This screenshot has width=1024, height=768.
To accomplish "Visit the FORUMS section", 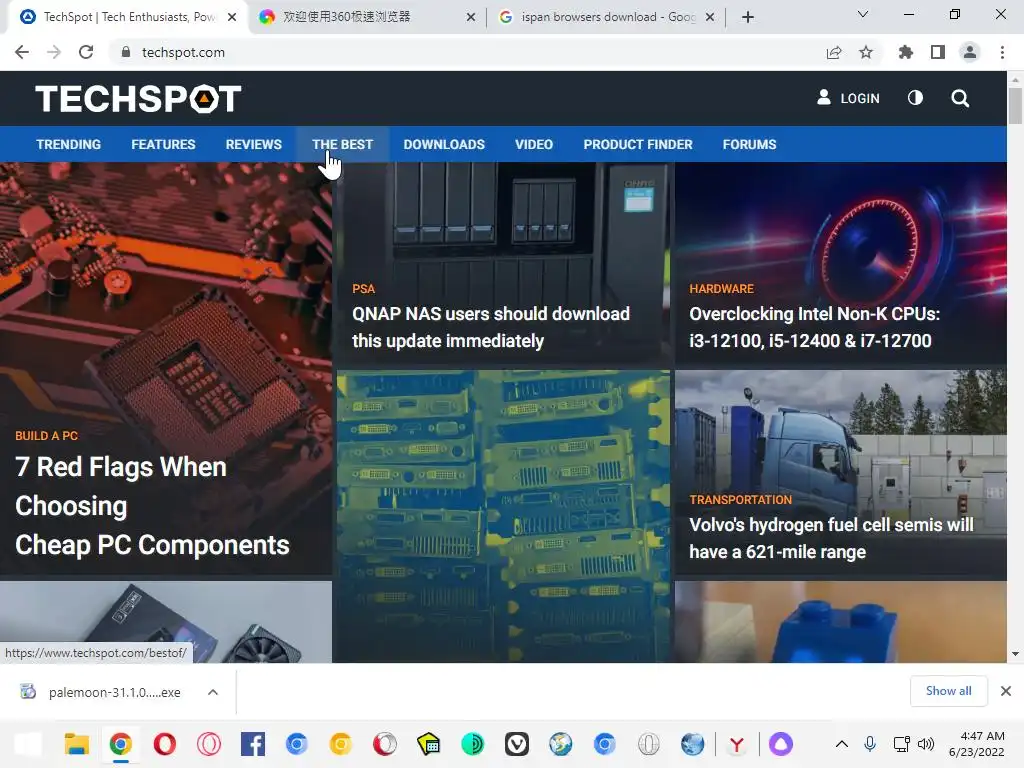I will (x=750, y=144).
